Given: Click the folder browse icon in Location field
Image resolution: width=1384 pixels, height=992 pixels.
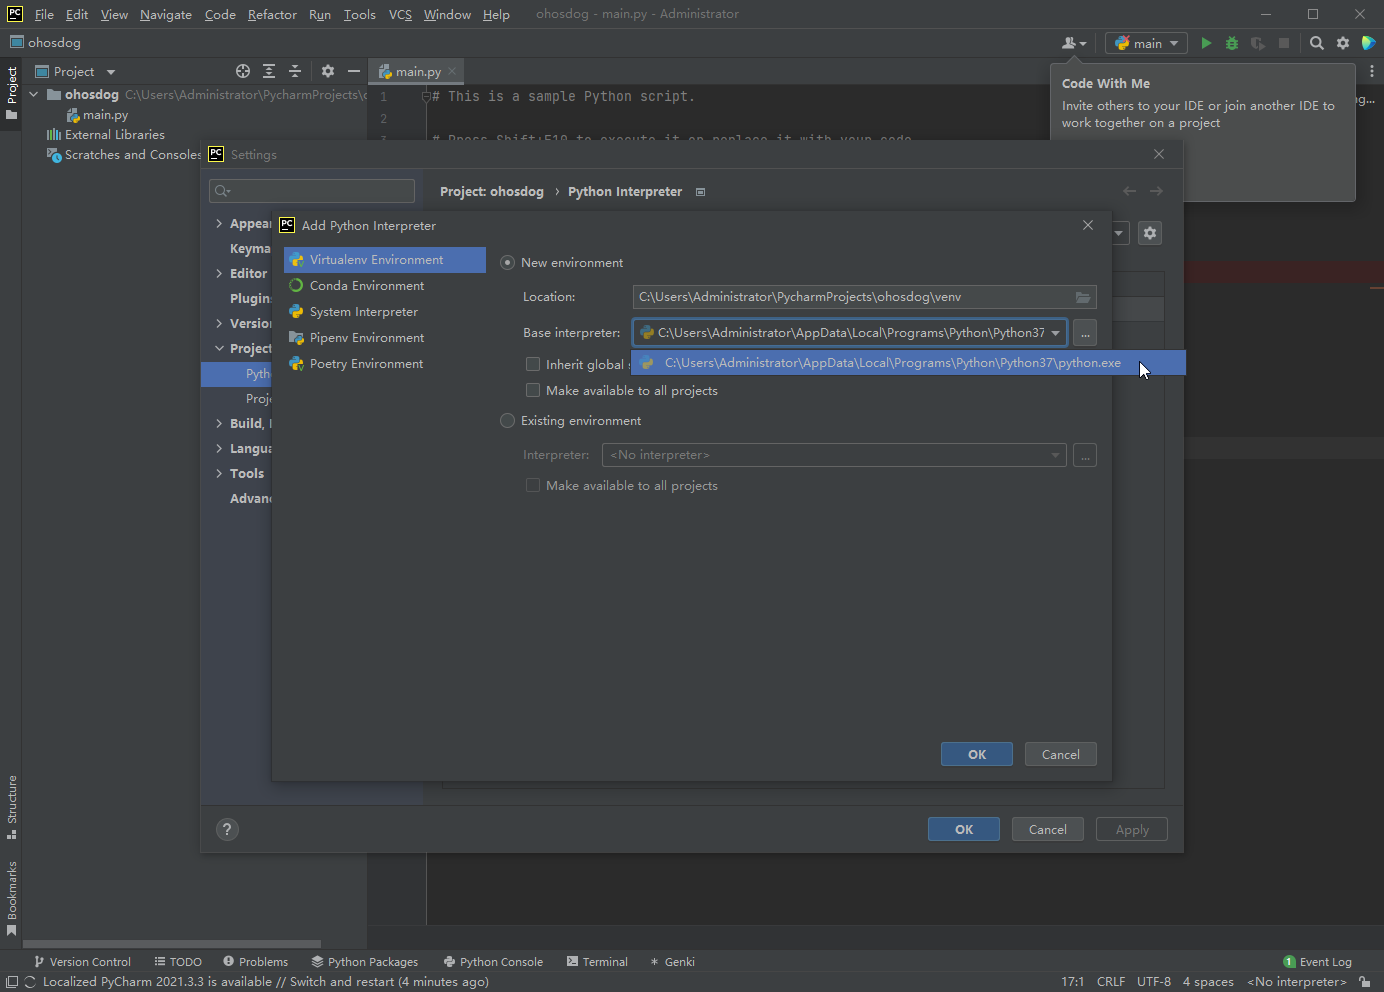Looking at the screenshot, I should (1083, 297).
